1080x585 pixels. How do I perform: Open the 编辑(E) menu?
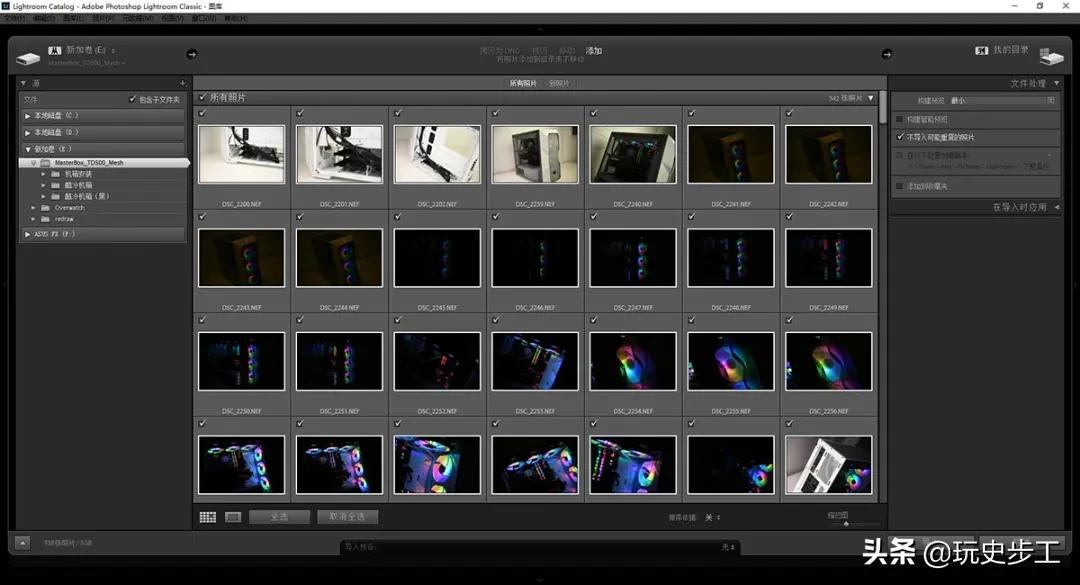coord(43,19)
